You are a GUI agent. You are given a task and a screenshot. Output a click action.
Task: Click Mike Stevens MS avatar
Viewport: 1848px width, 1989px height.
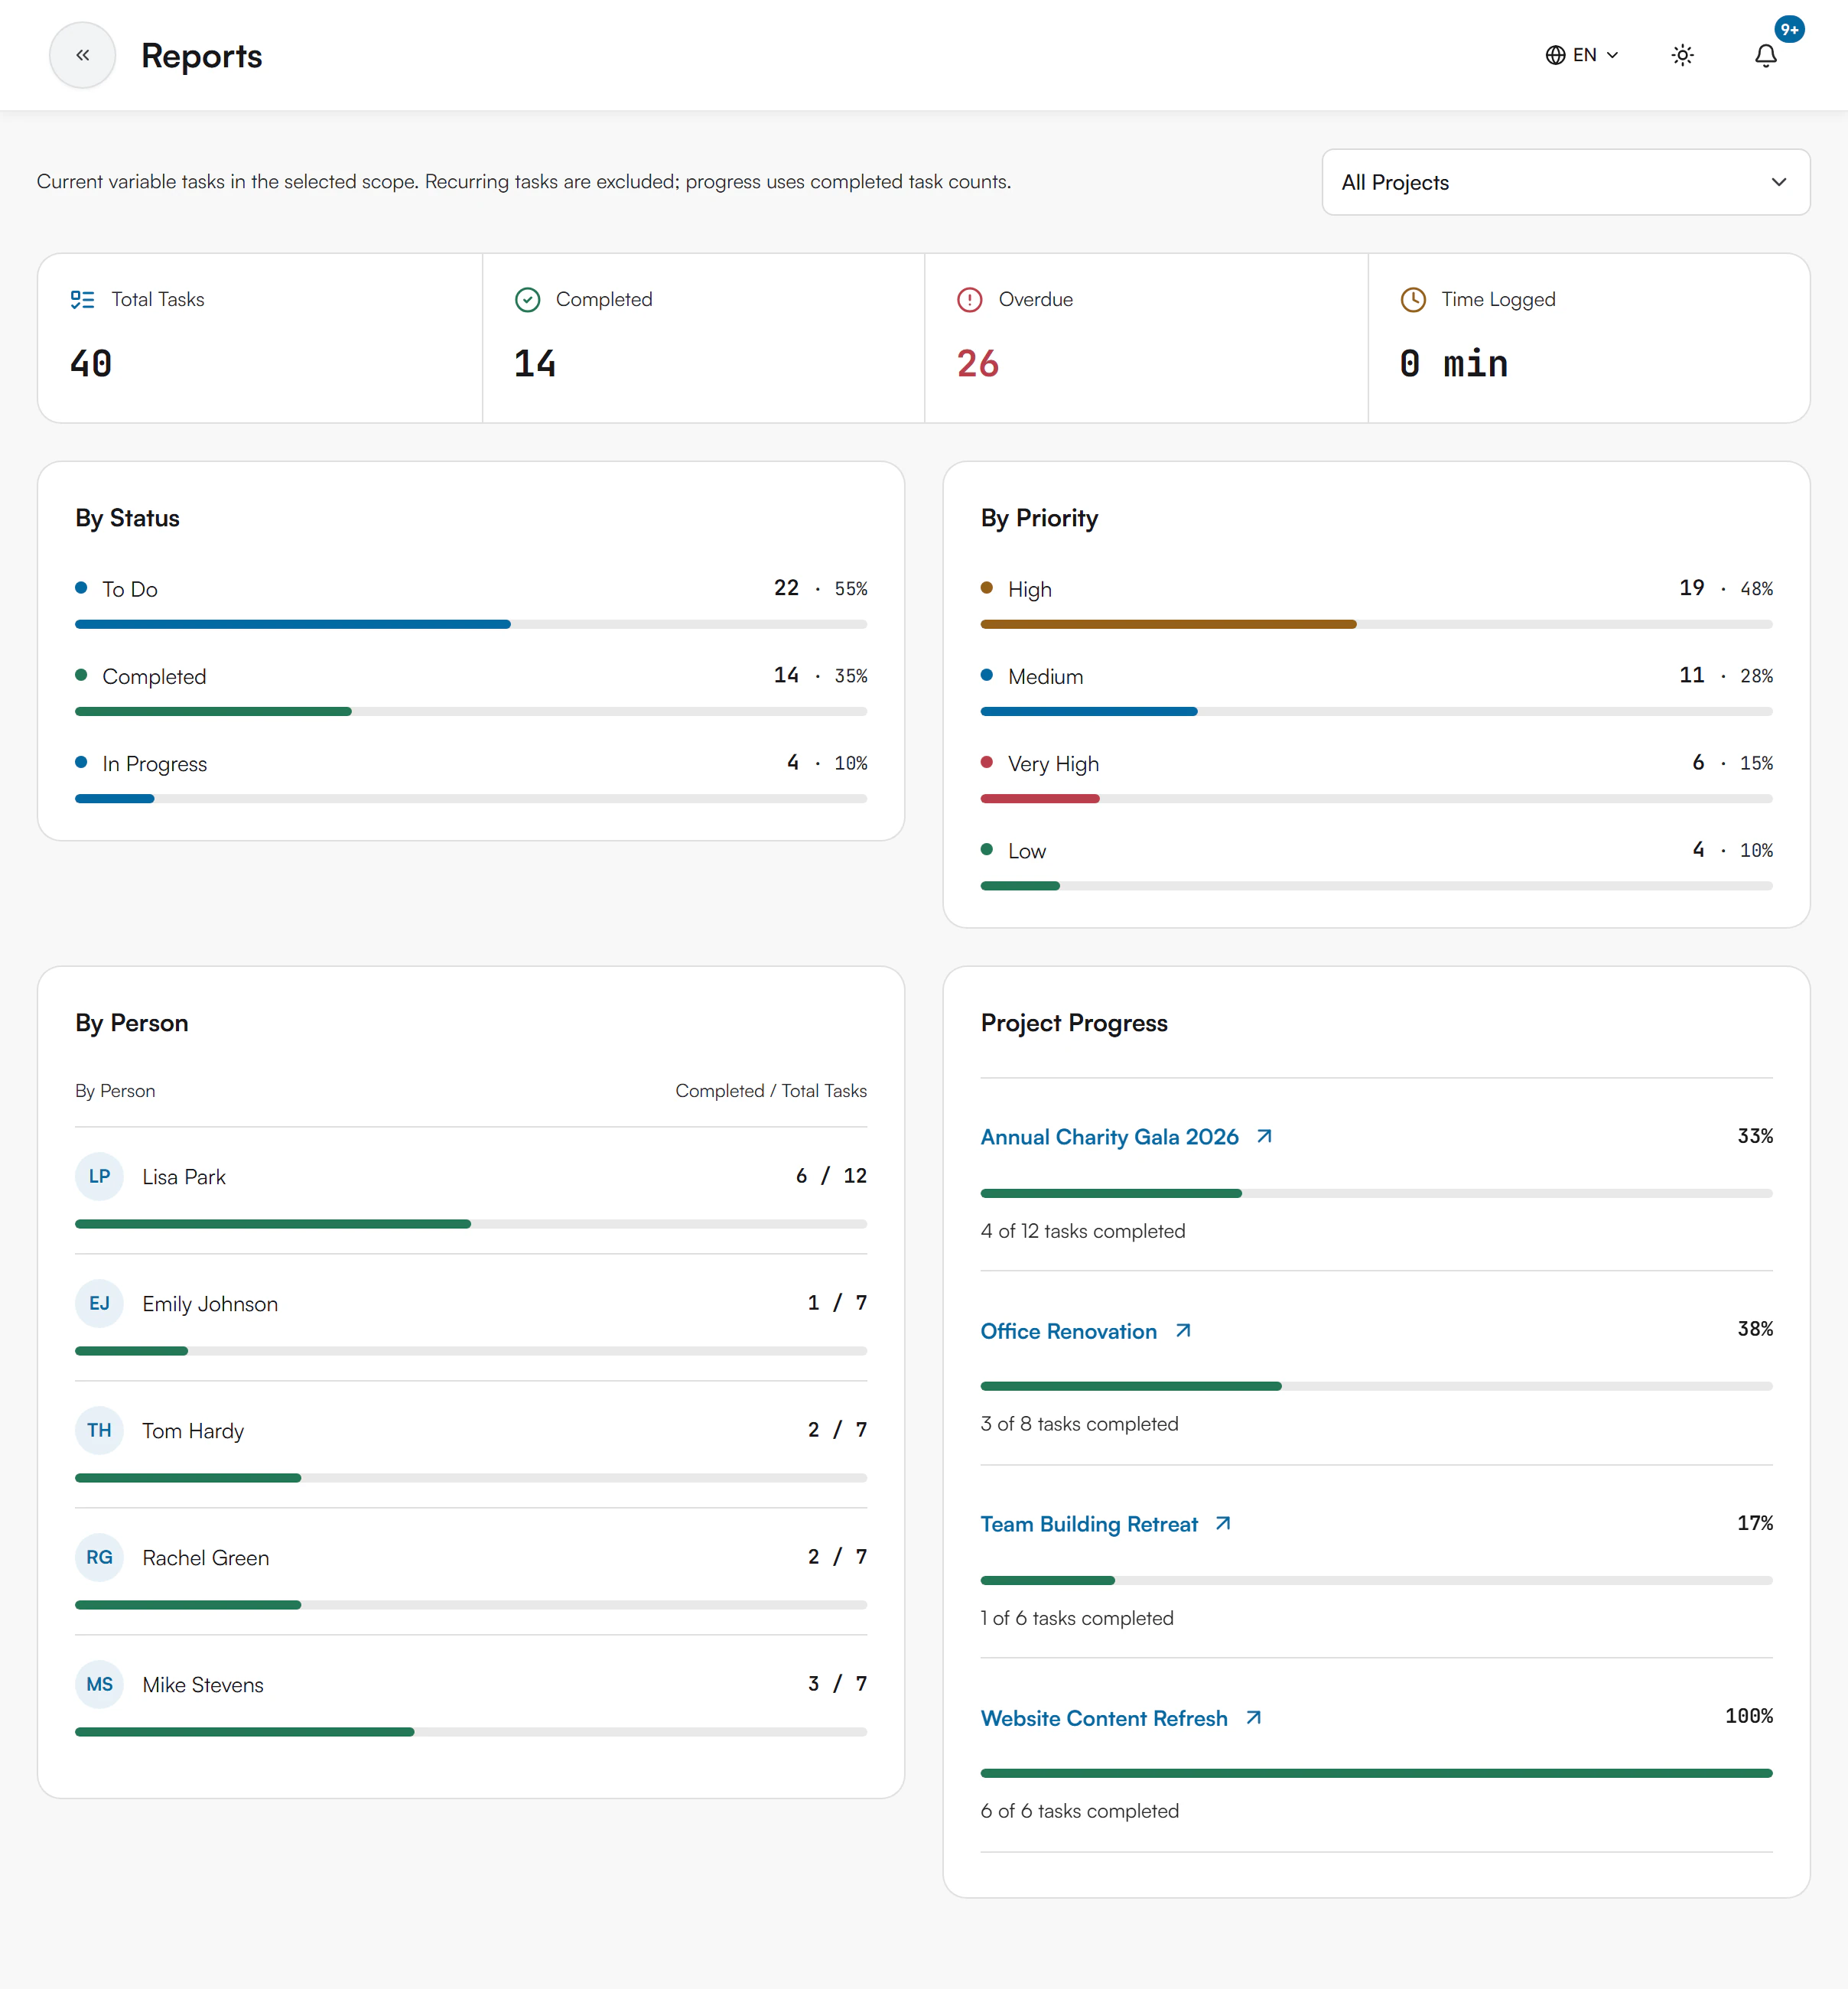pos(99,1684)
